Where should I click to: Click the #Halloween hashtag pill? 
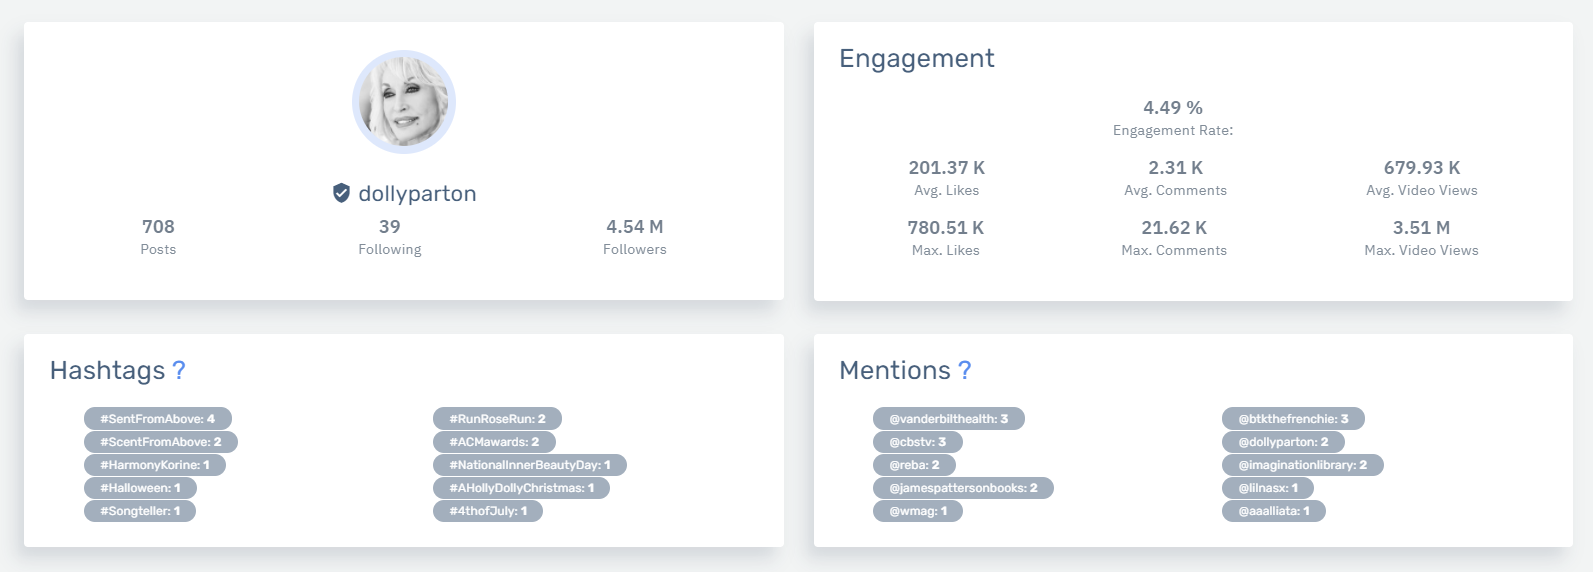click(140, 488)
